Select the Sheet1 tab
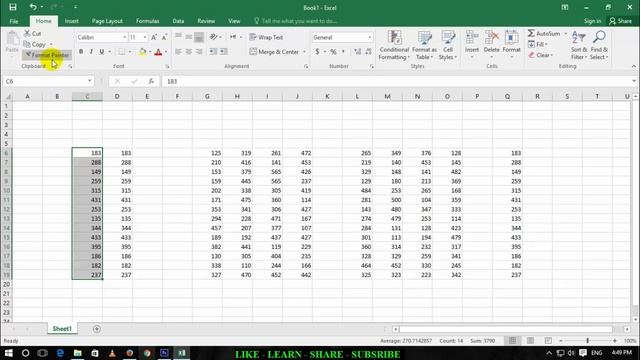Image resolution: width=640 pixels, height=360 pixels. 62,329
